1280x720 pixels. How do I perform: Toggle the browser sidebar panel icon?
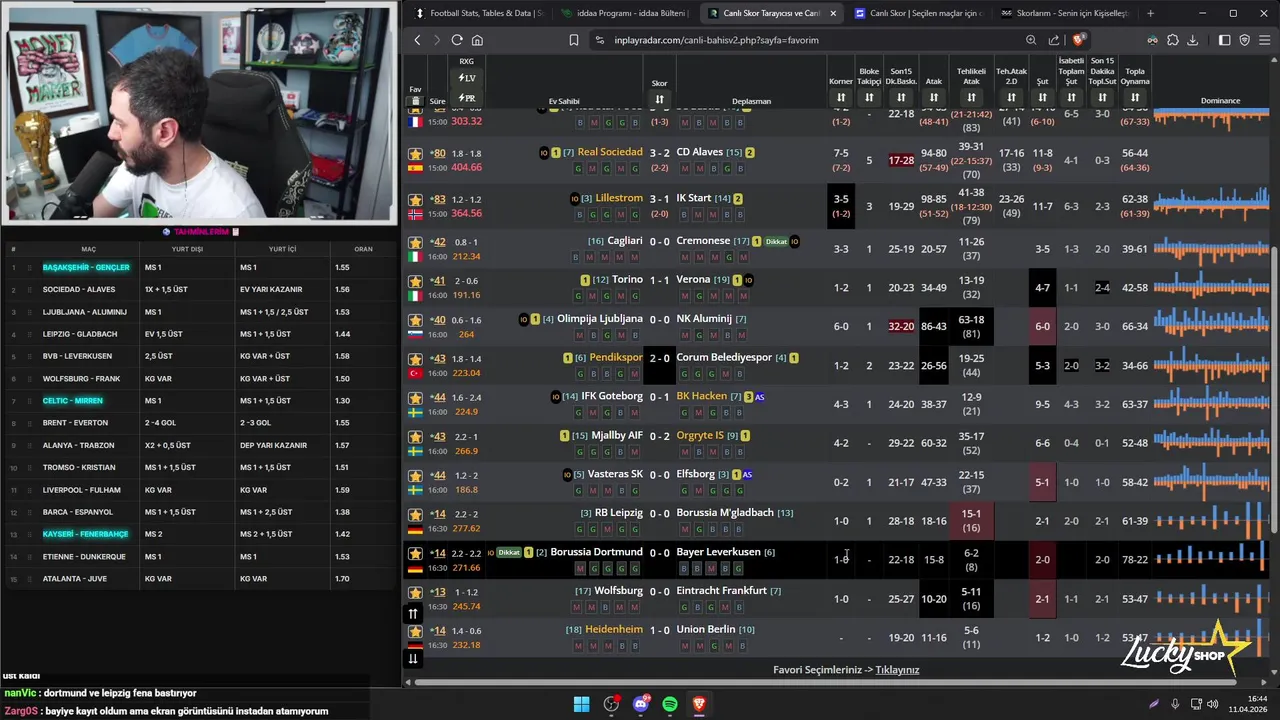click(1224, 40)
